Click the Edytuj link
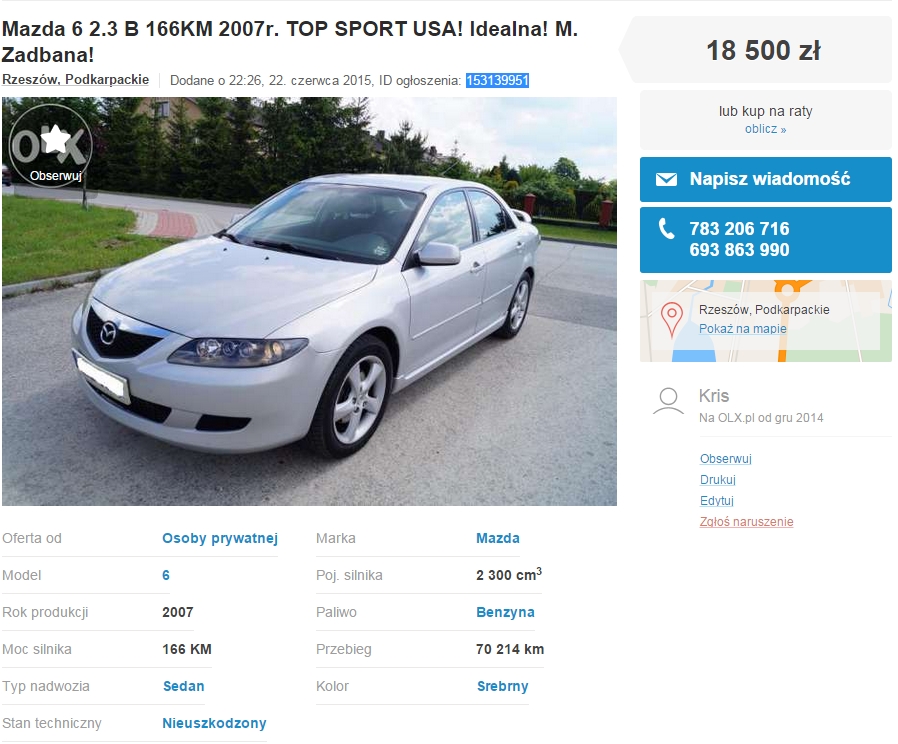The width and height of the screenshot is (898, 744). 716,501
